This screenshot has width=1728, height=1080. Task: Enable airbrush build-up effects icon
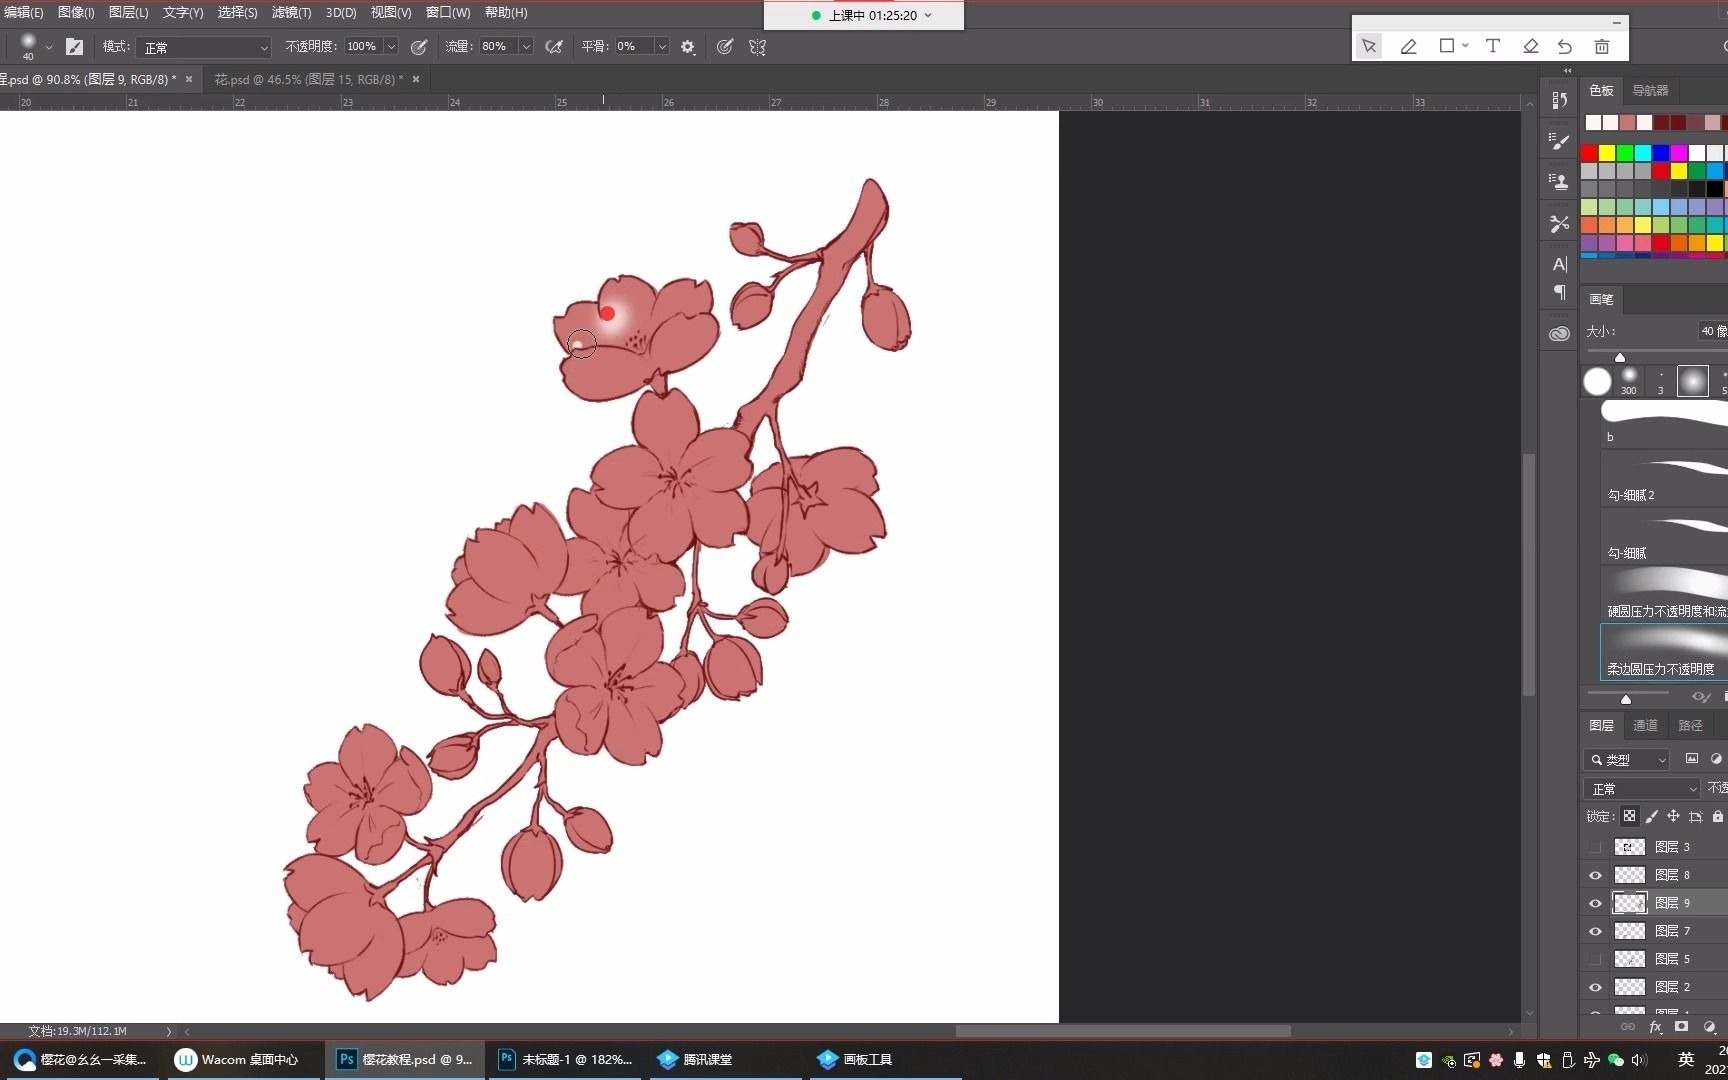click(x=553, y=46)
